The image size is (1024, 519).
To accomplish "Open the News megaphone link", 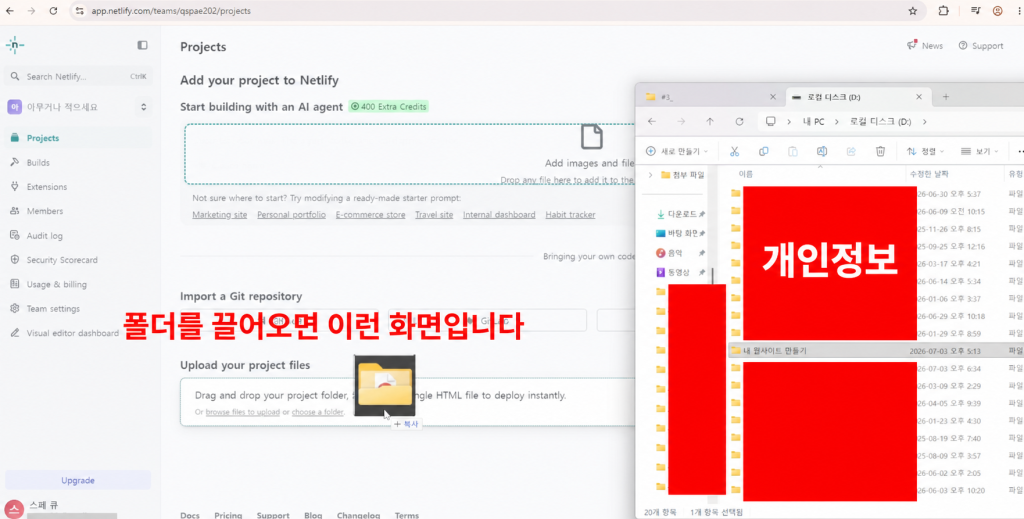I will 925,46.
